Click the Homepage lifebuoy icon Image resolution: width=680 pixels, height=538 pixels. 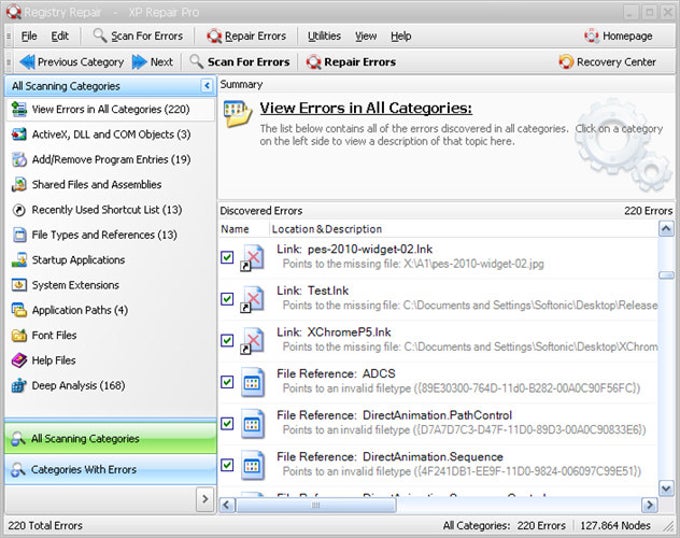pyautogui.click(x=592, y=36)
